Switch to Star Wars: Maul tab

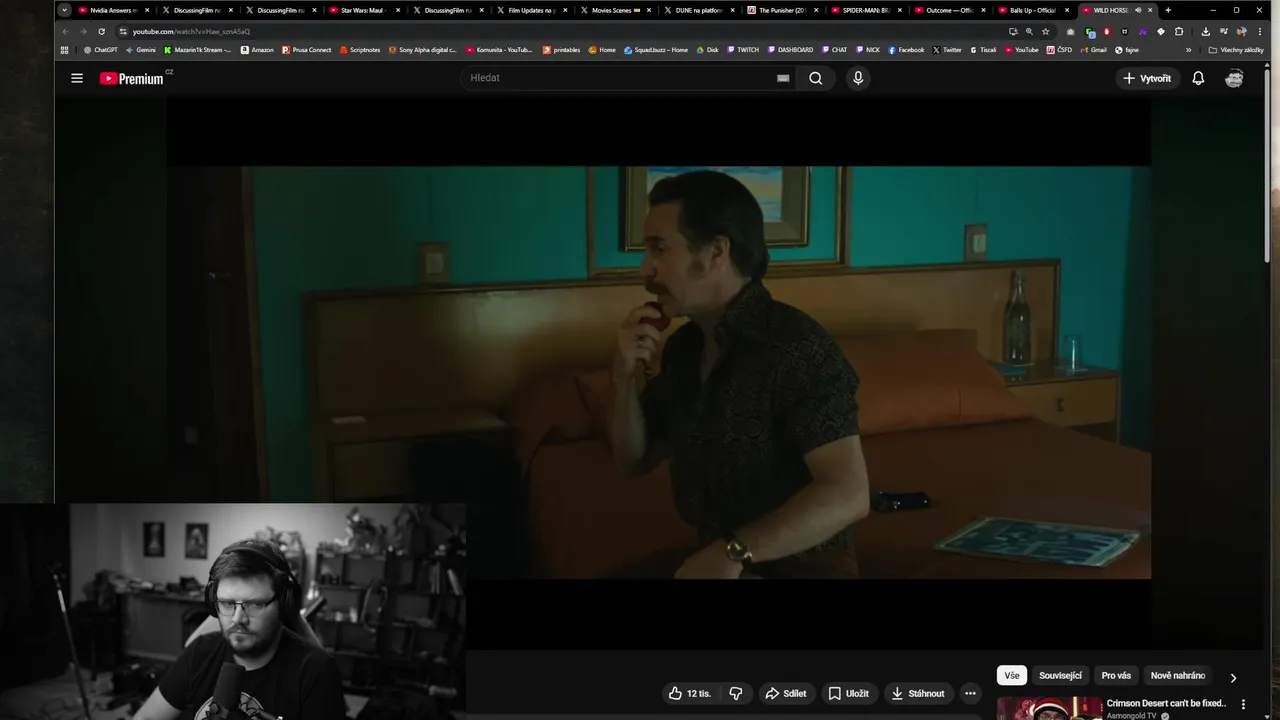coord(363,10)
